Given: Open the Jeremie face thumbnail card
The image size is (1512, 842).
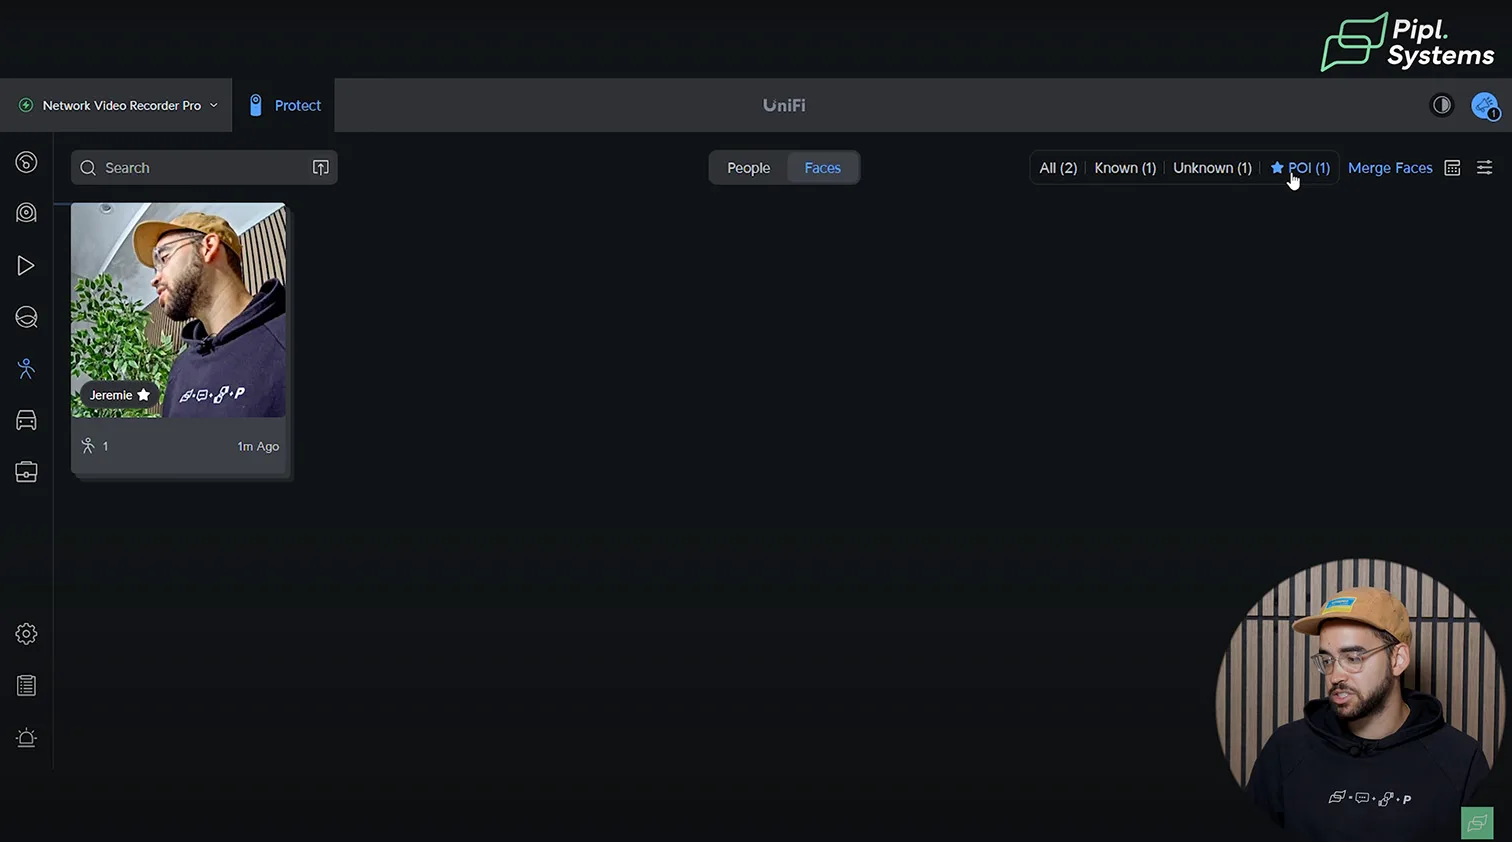Looking at the screenshot, I should coord(178,310).
